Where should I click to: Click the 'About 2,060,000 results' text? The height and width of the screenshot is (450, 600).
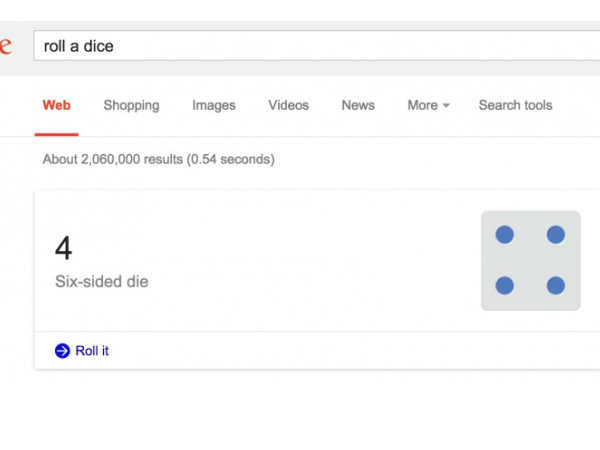(x=158, y=159)
